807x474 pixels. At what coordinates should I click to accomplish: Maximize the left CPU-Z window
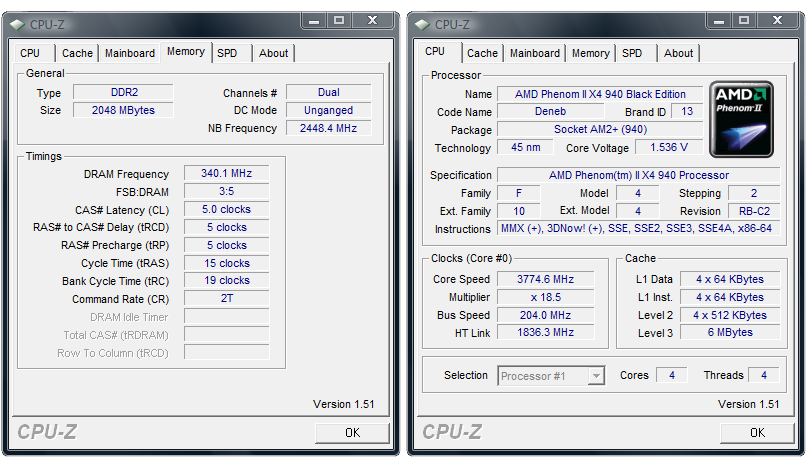click(x=339, y=21)
